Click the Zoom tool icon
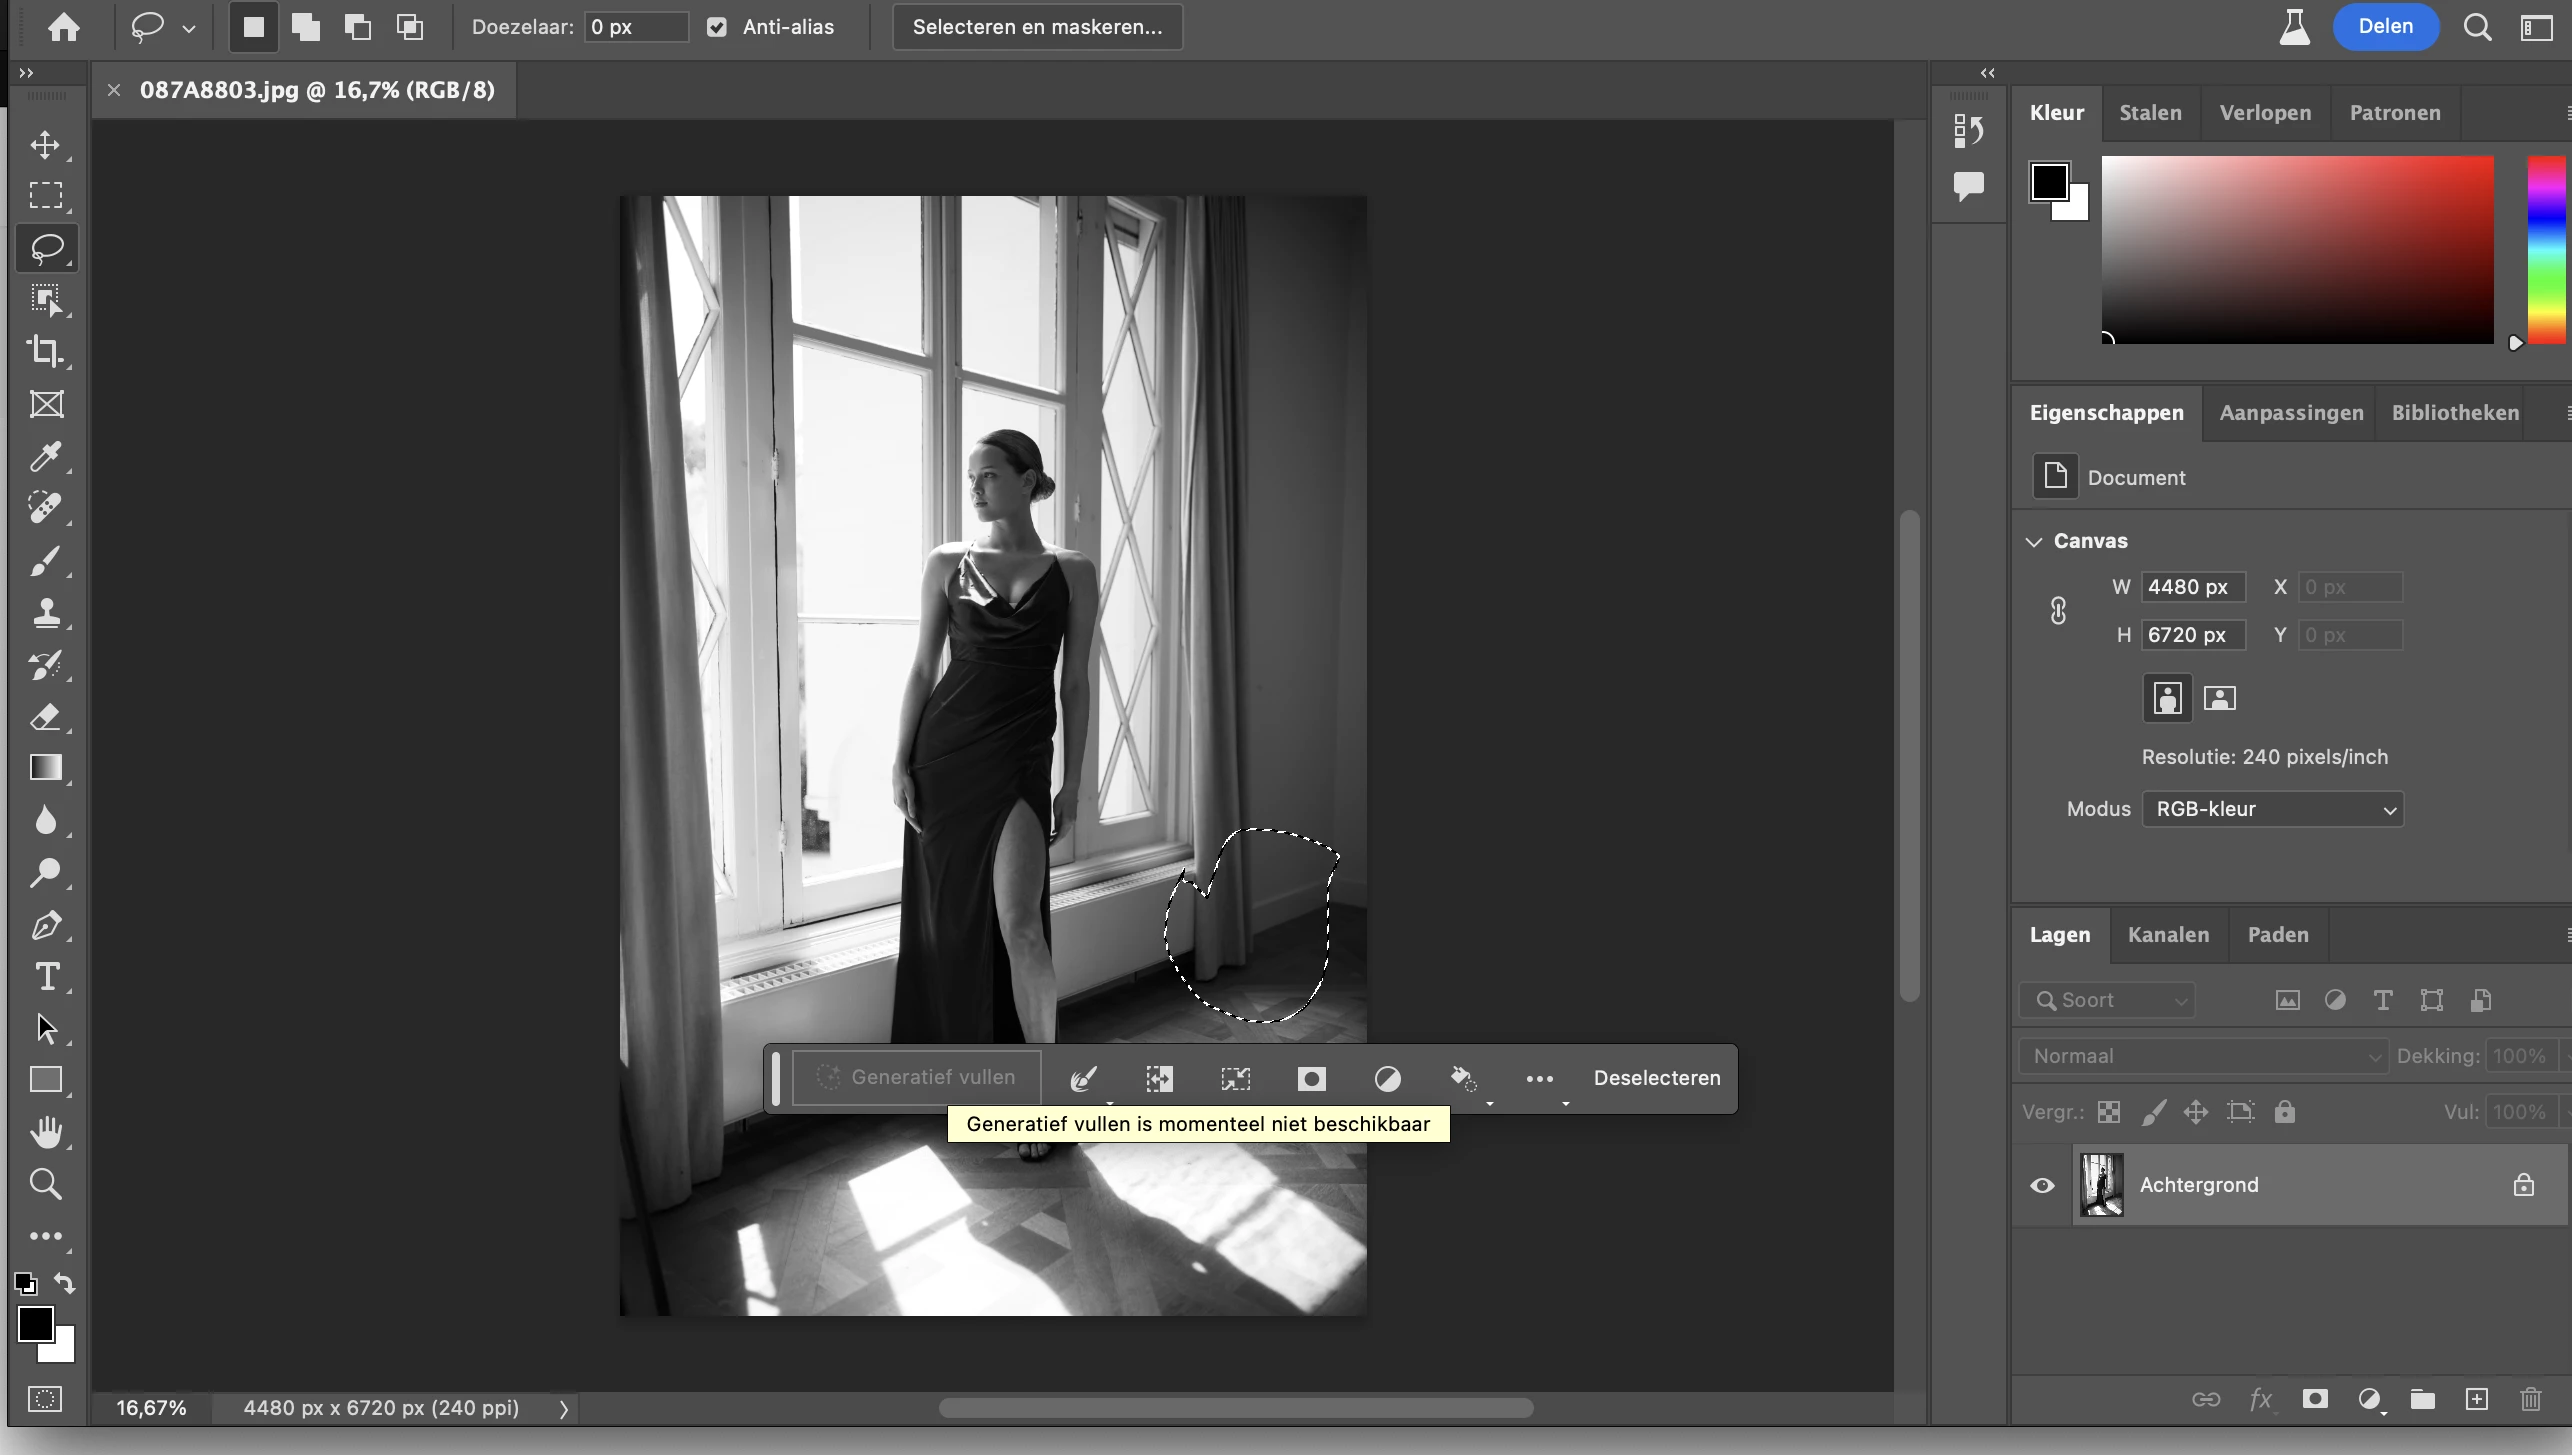This screenshot has height=1455, width=2572. (x=45, y=1185)
